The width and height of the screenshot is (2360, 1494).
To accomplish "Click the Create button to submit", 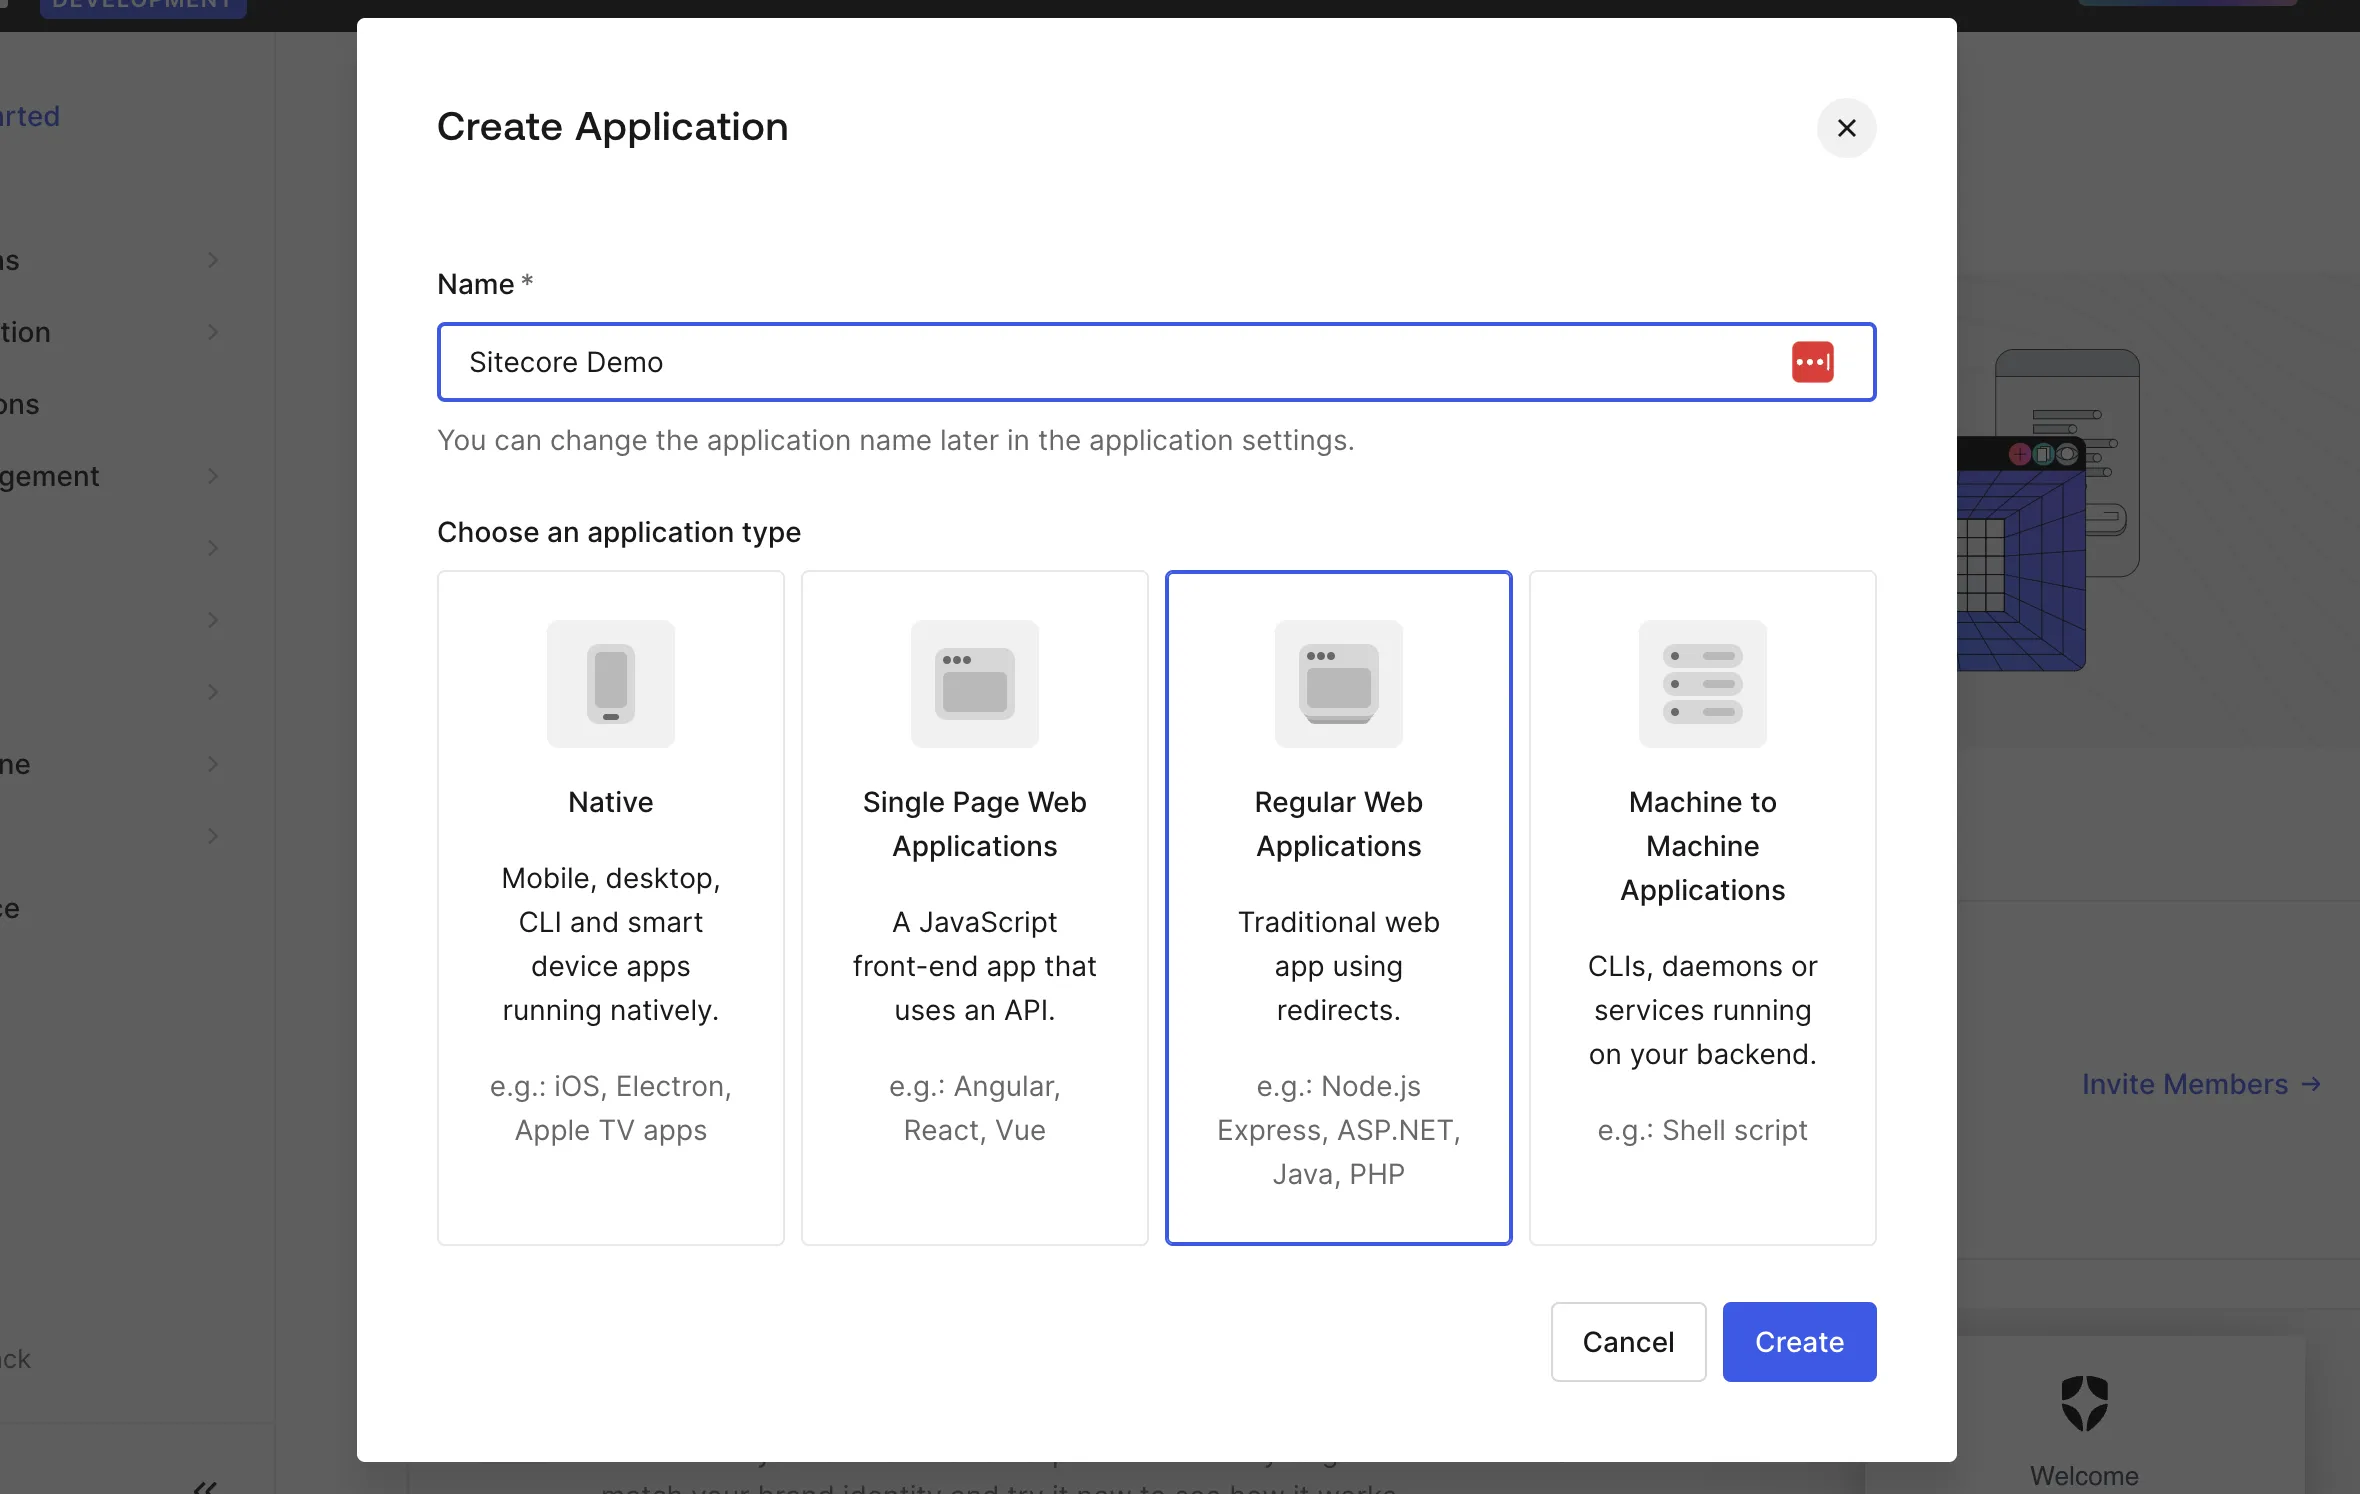I will (x=1798, y=1341).
